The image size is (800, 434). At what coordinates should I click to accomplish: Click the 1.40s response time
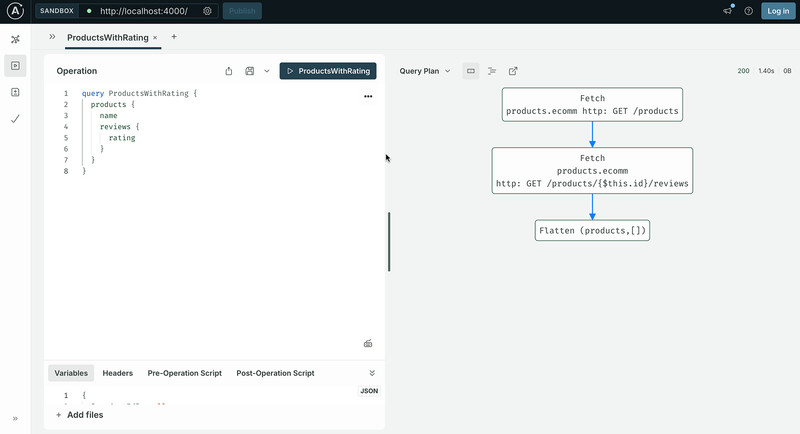[x=766, y=71]
